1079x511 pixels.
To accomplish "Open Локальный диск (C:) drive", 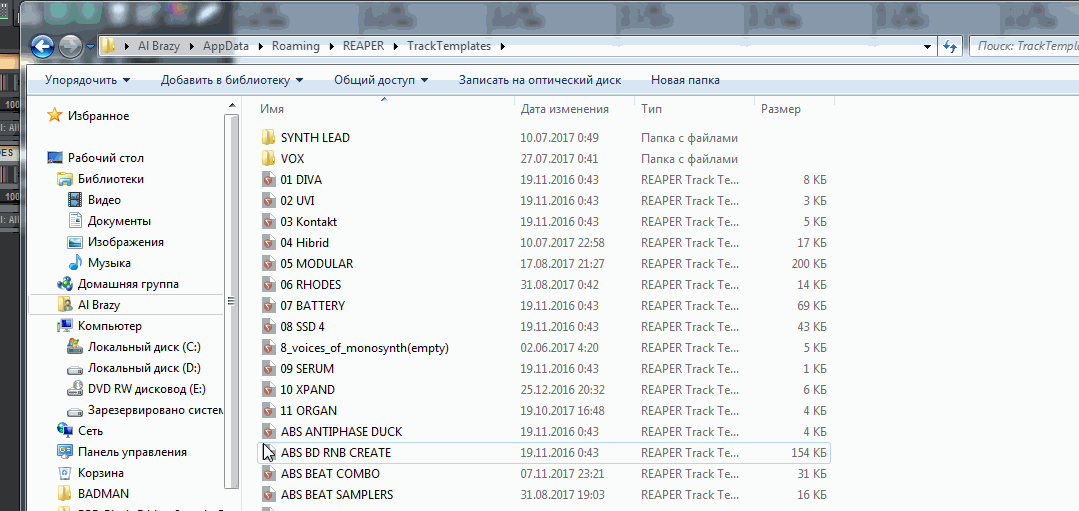I will pyautogui.click(x=144, y=347).
